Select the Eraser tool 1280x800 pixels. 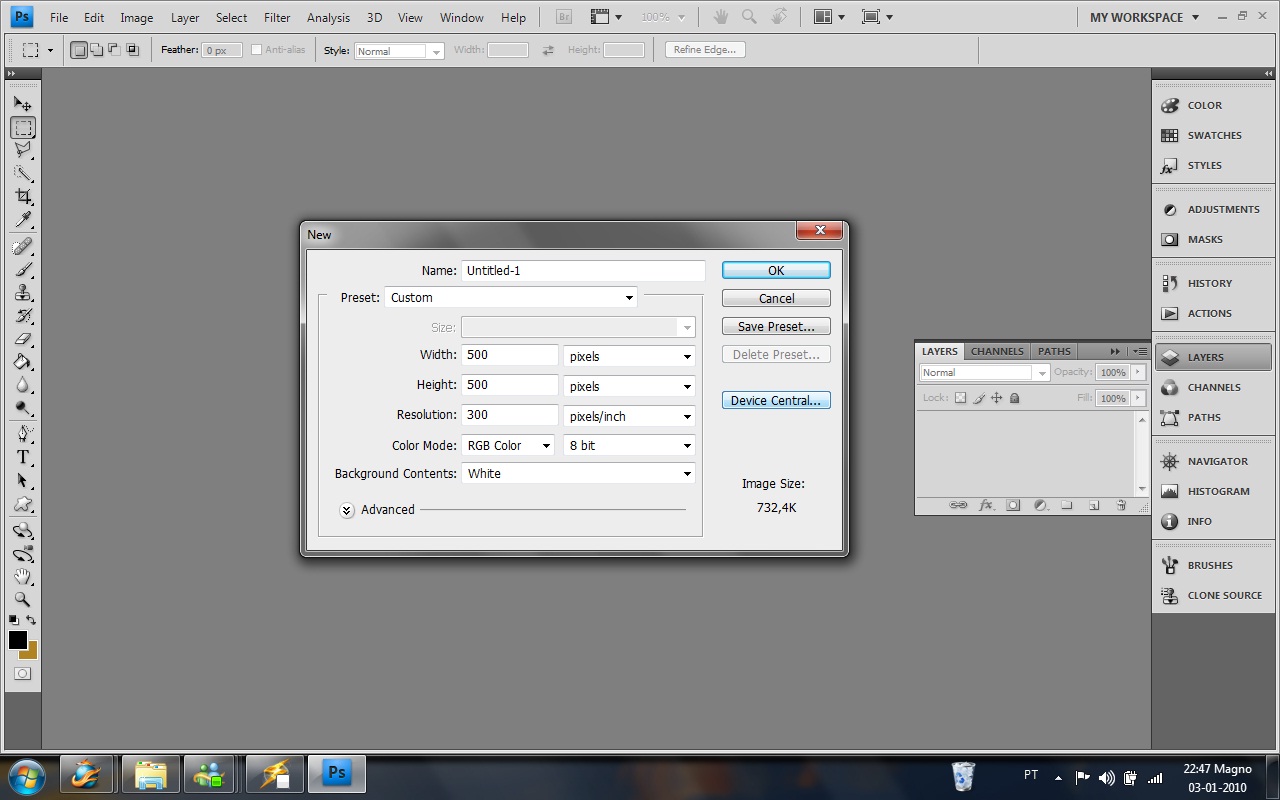(x=23, y=339)
